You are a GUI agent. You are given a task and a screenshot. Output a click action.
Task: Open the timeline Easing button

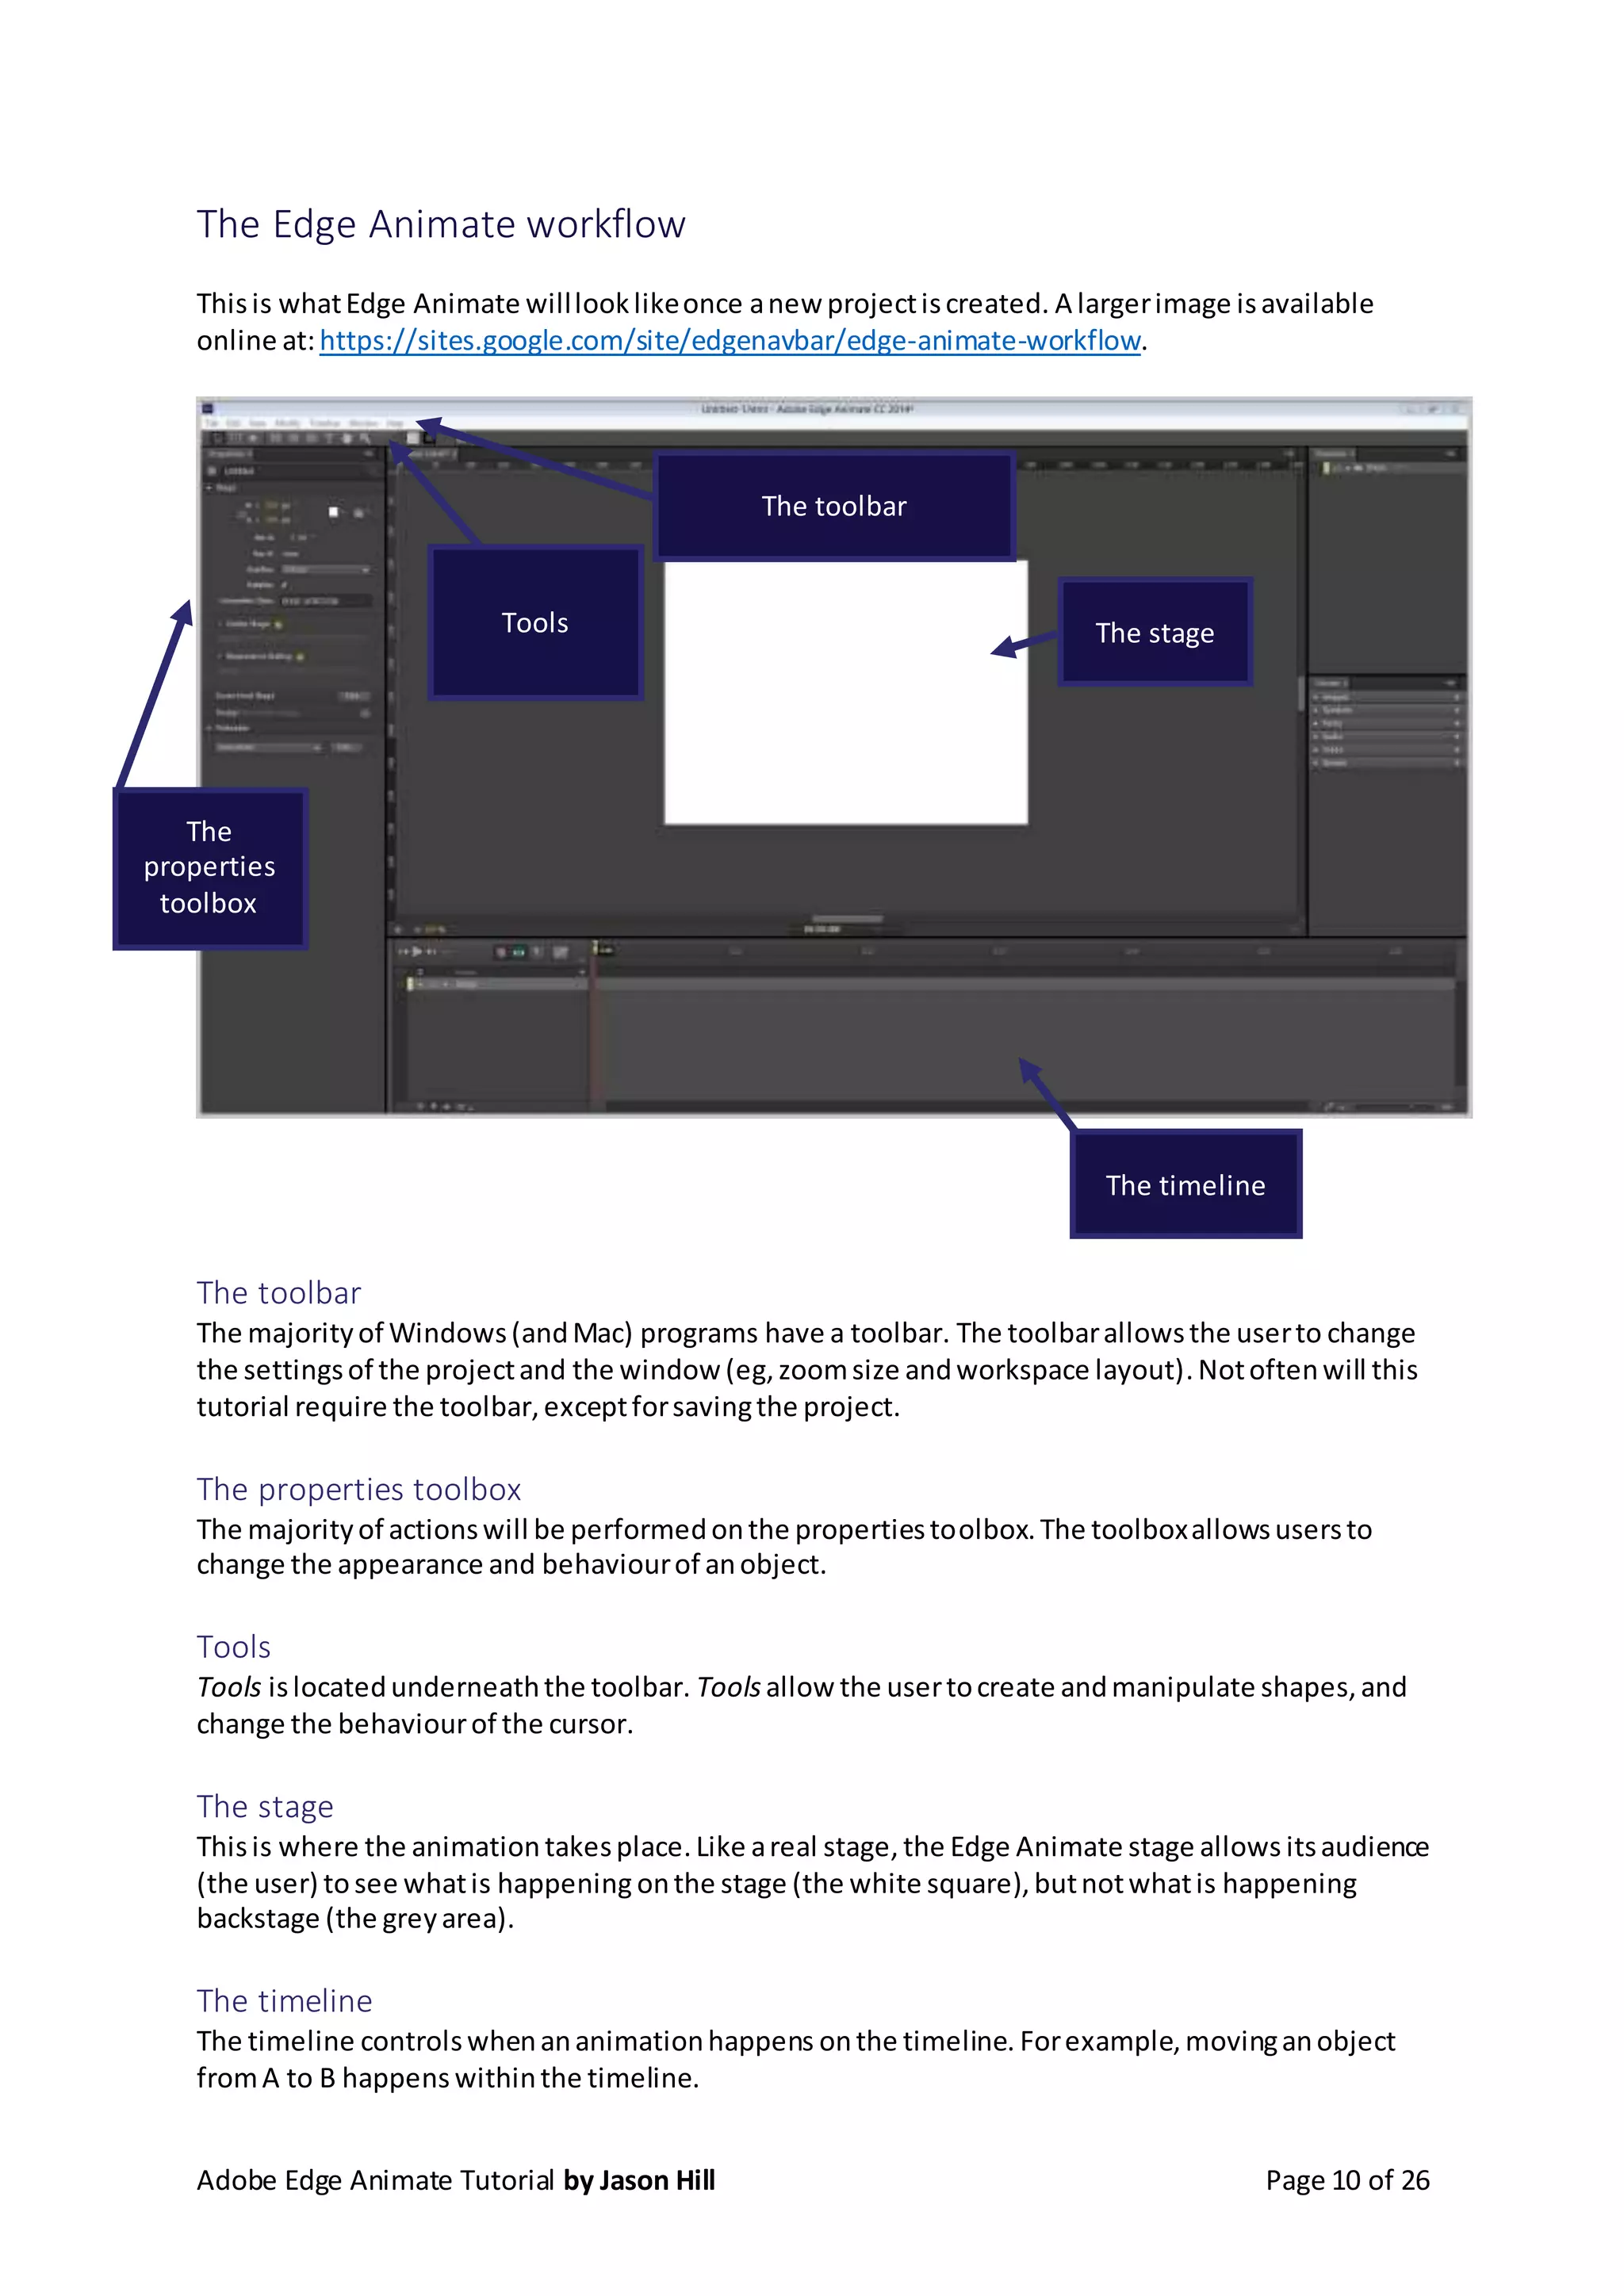tap(561, 952)
